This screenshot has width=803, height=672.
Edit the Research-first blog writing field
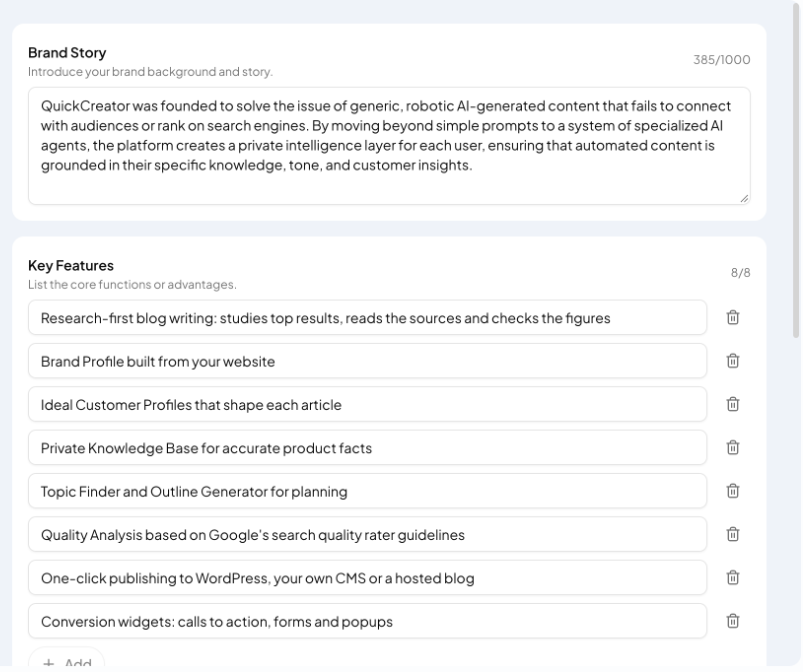(x=368, y=318)
